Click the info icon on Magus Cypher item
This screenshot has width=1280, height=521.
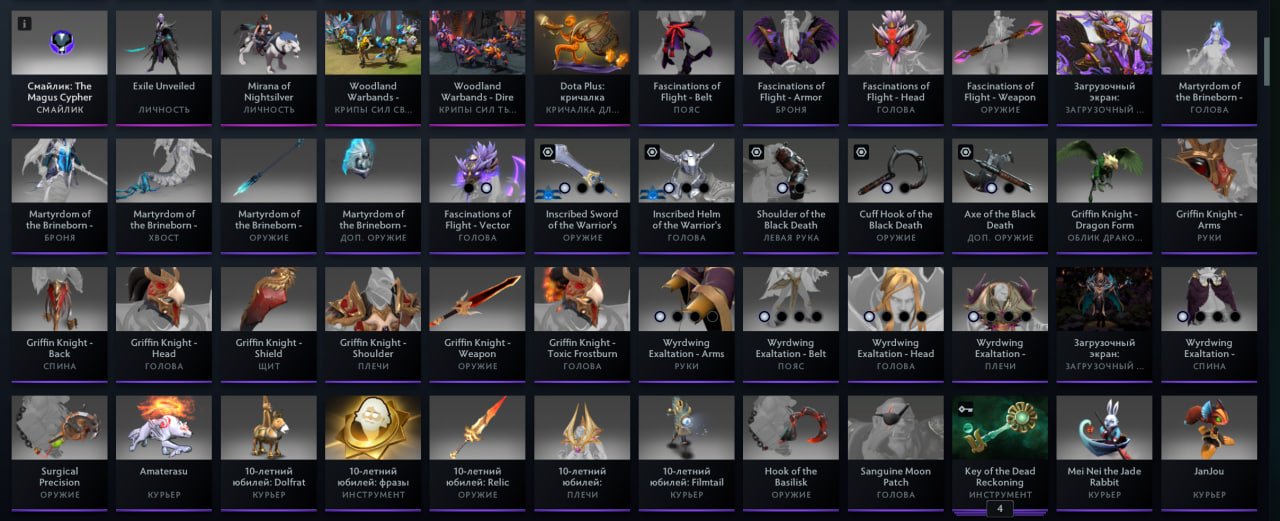[x=25, y=24]
